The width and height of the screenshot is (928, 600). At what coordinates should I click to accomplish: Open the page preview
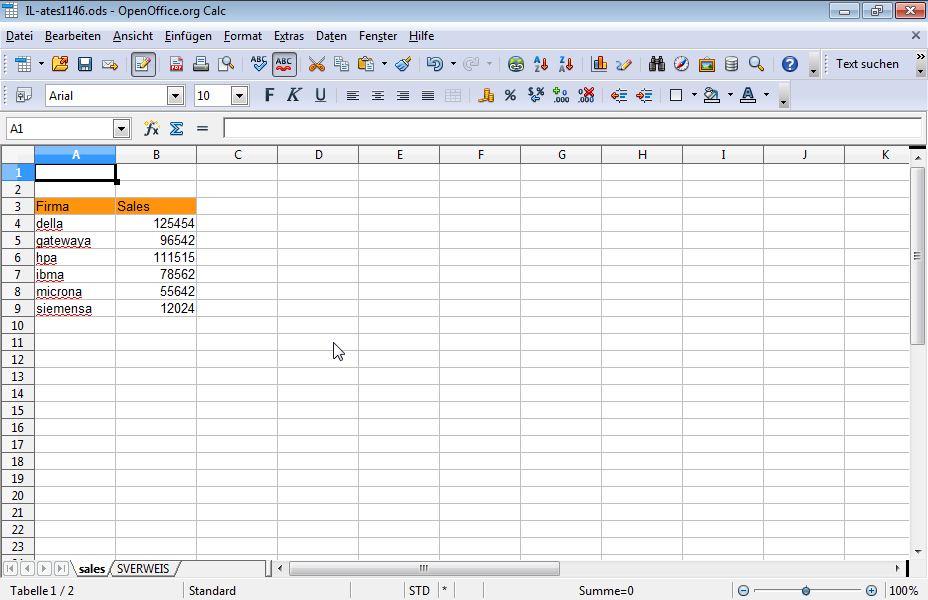[x=226, y=64]
